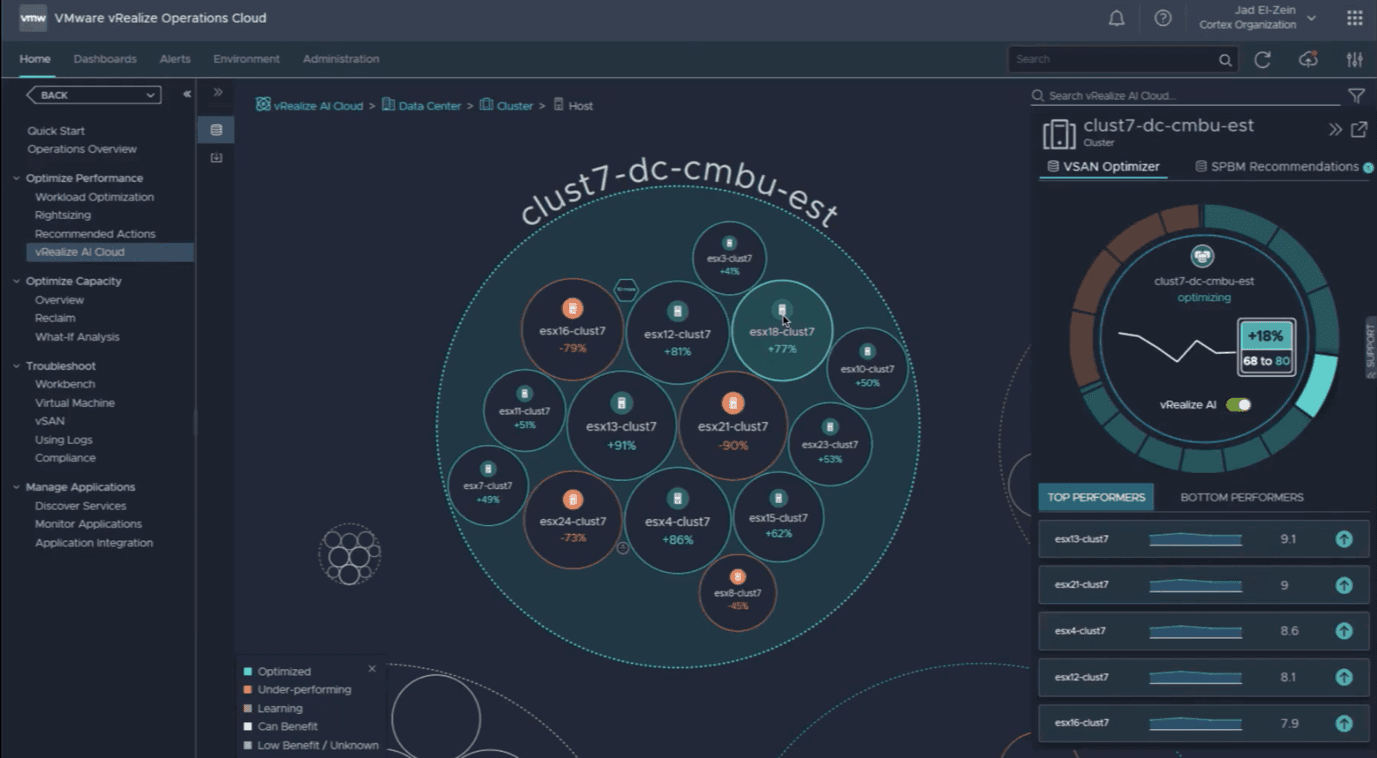Switch to the Bottom Performers tab
The width and height of the screenshot is (1377, 758).
(1241, 497)
